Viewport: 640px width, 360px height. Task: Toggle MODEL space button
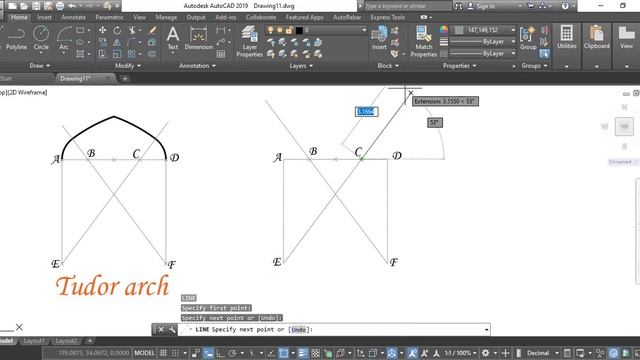click(x=144, y=353)
